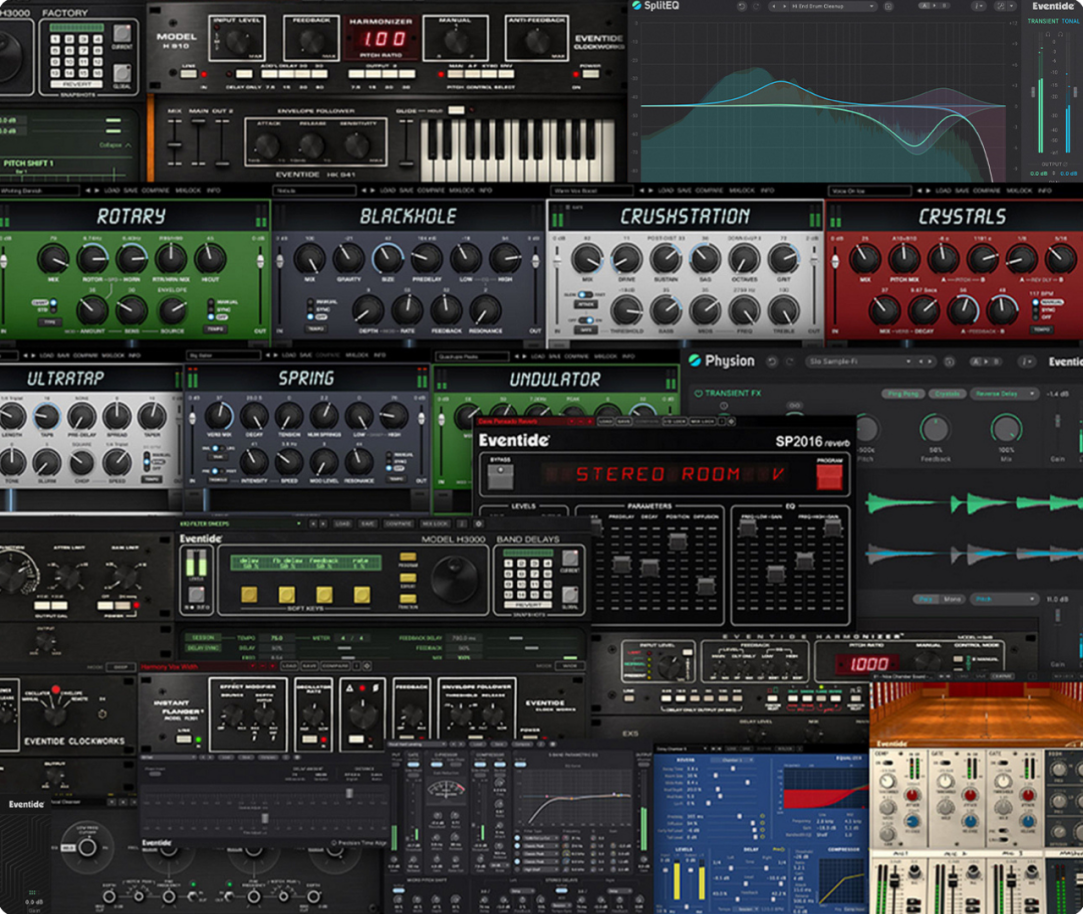The height and width of the screenshot is (914, 1083).
Task: Select next preset arrow in SplitEQ preset bar
Action: point(784,6)
